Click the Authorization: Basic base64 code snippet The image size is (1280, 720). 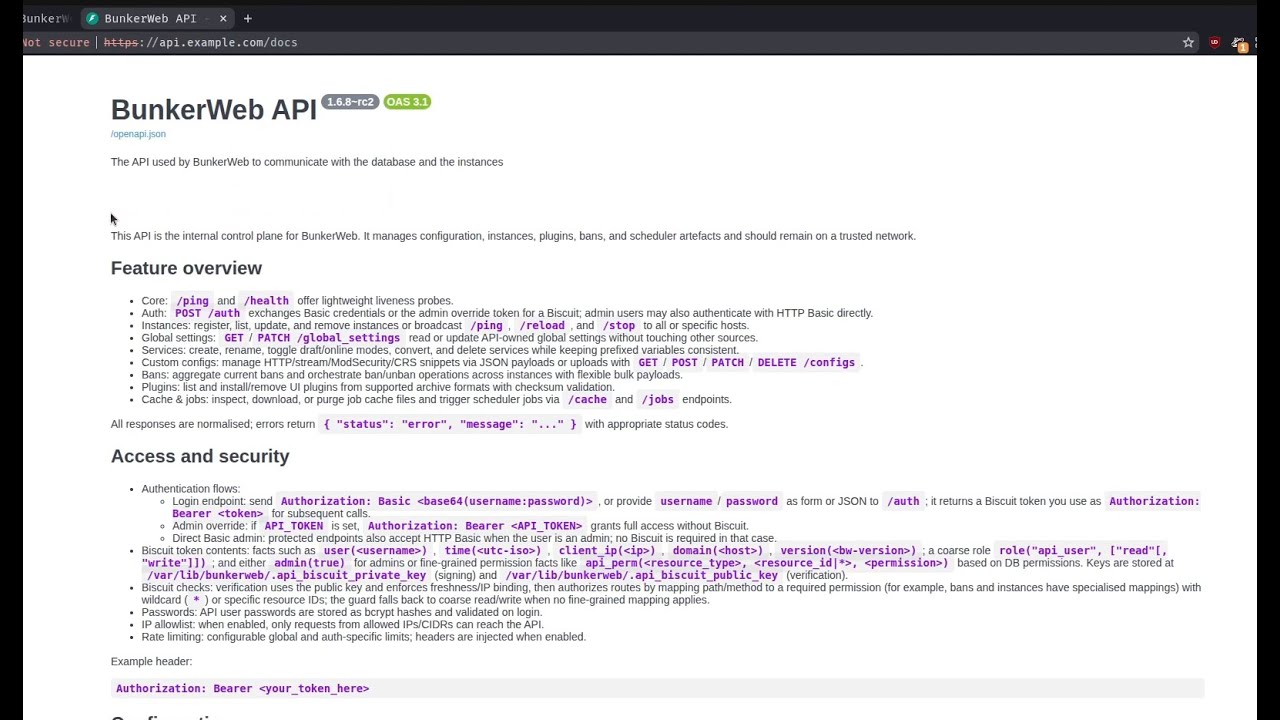point(436,502)
